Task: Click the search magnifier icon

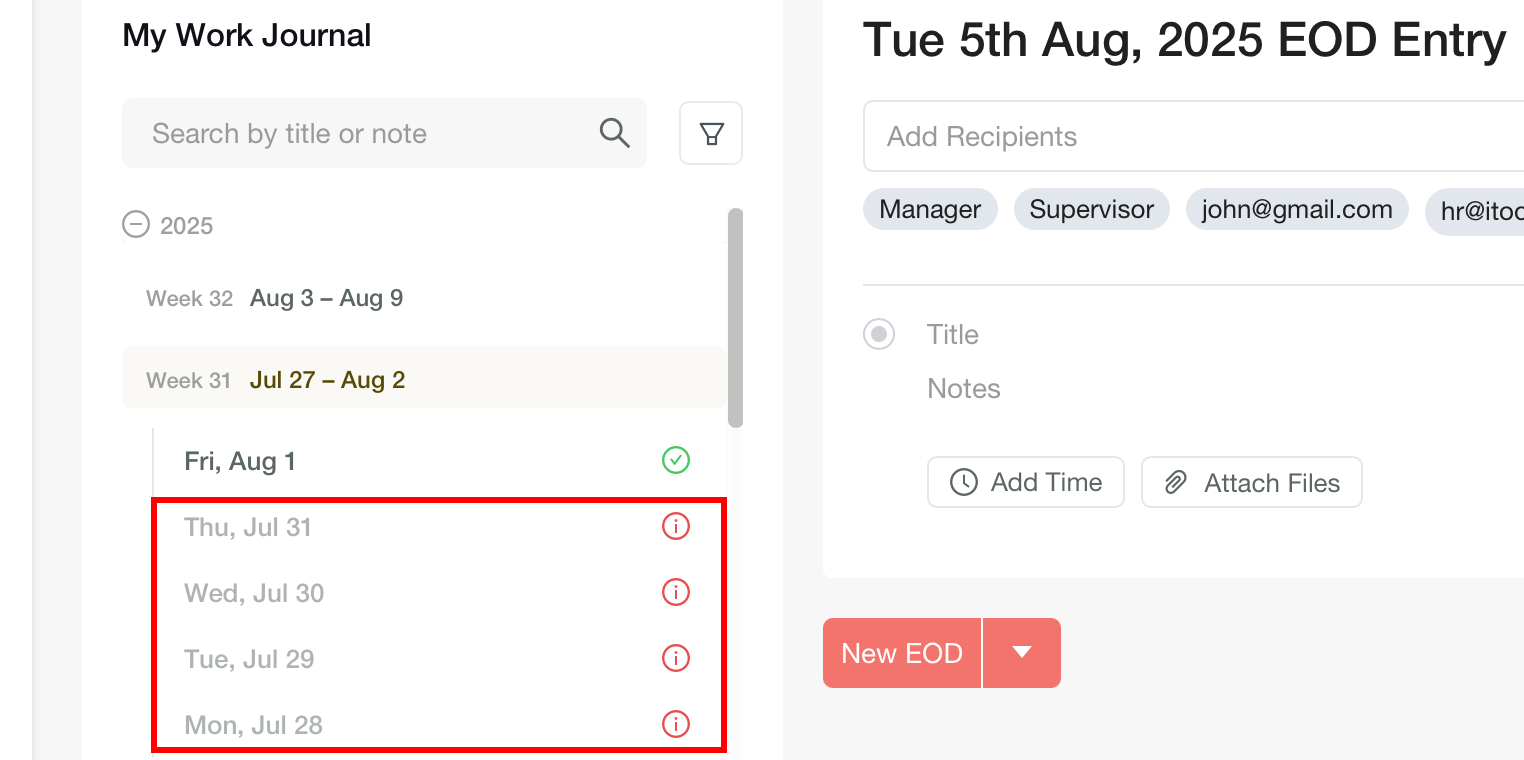Action: click(x=614, y=133)
